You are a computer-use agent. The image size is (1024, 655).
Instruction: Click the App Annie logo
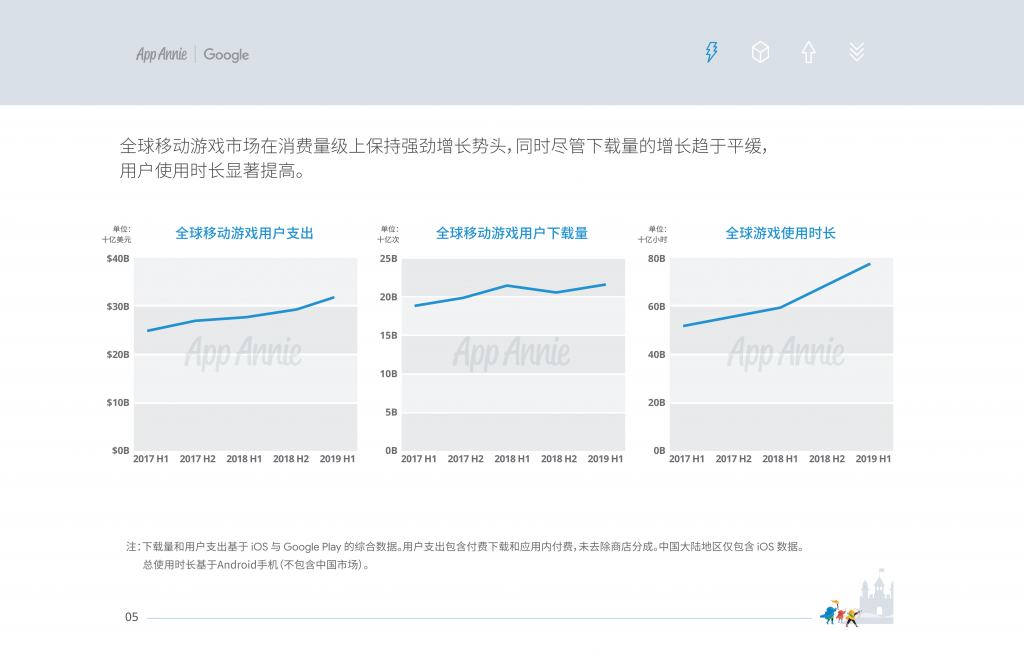160,55
